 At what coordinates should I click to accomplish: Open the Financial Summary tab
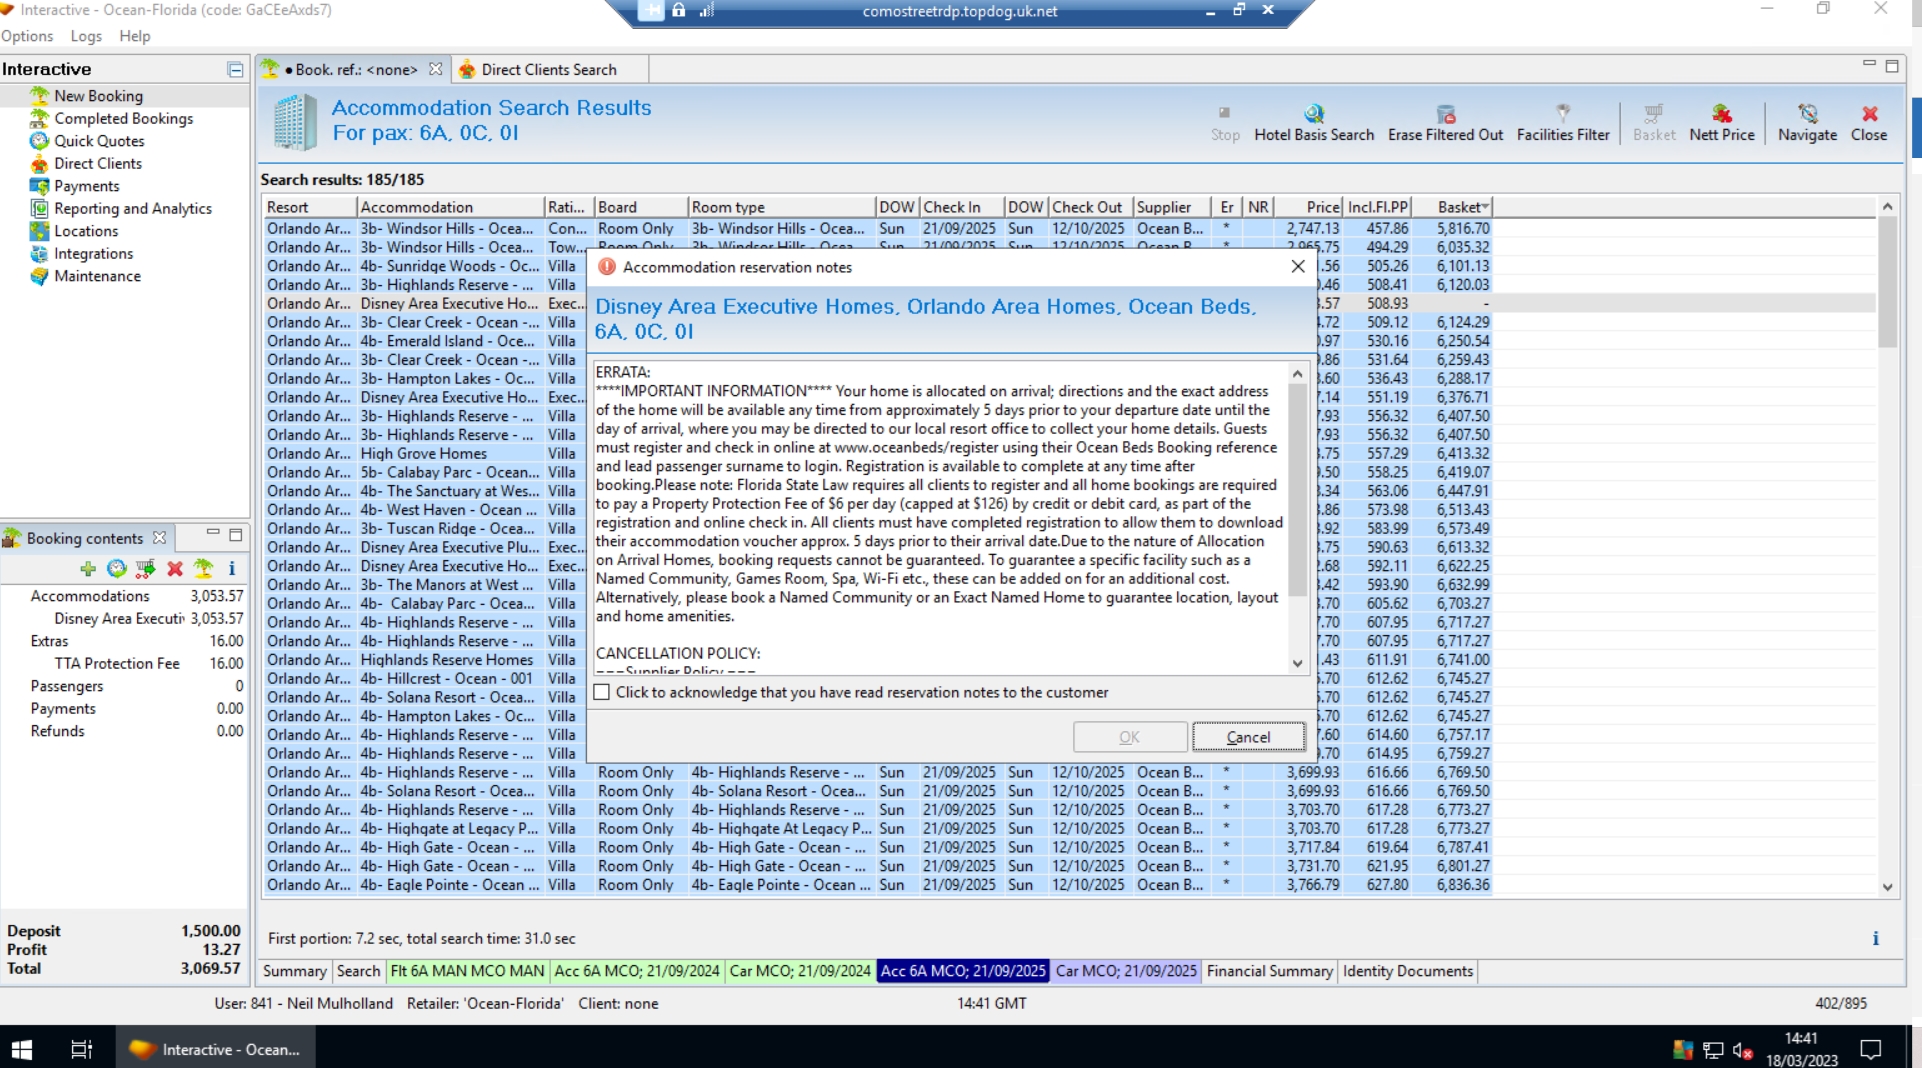click(1269, 971)
